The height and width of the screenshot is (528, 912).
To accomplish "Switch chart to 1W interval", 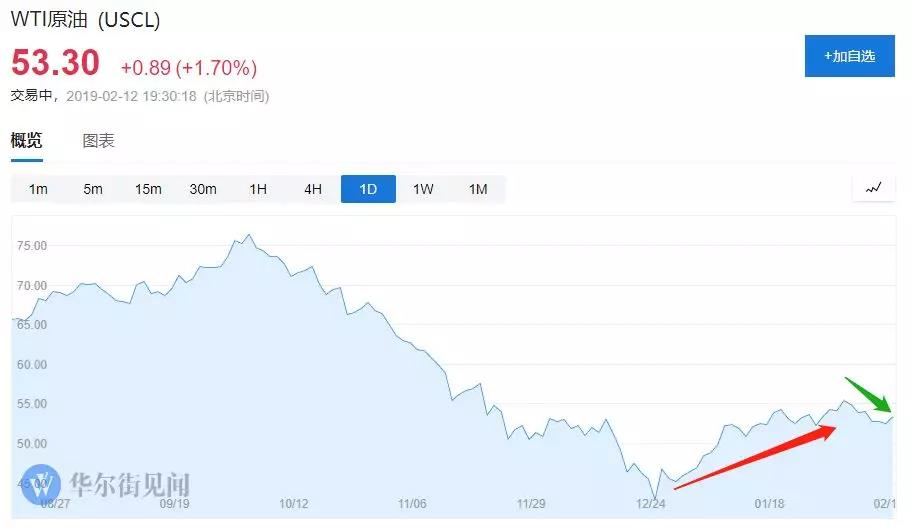I will point(423,189).
